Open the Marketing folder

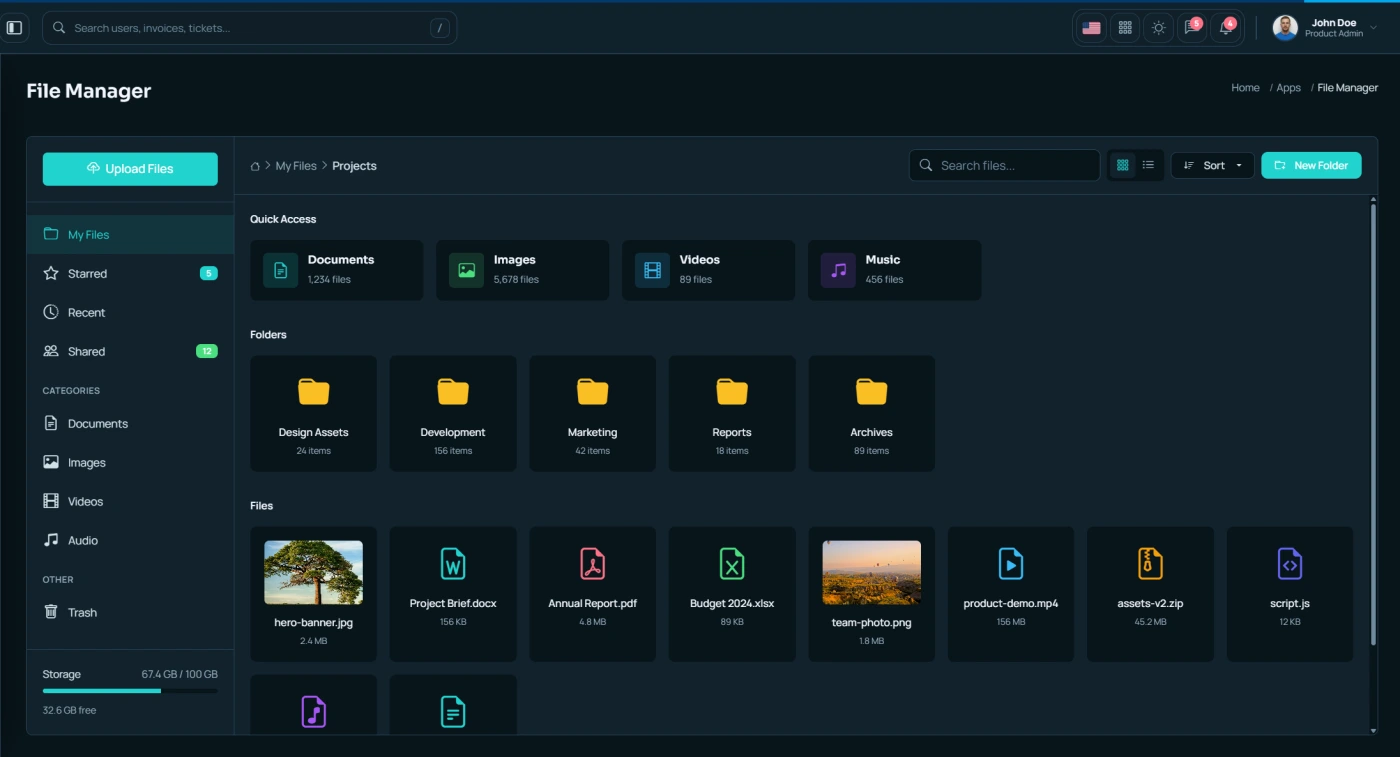point(592,413)
